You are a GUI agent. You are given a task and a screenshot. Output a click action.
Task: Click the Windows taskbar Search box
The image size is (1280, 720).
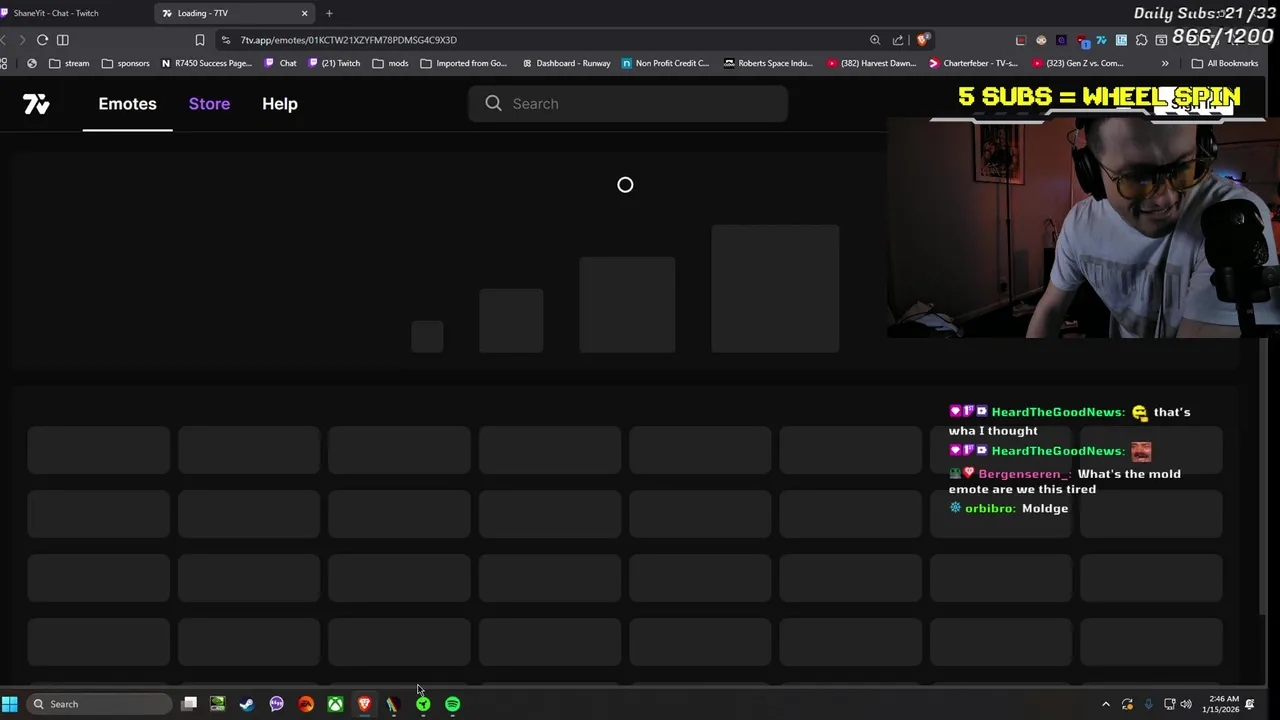tap(100, 704)
